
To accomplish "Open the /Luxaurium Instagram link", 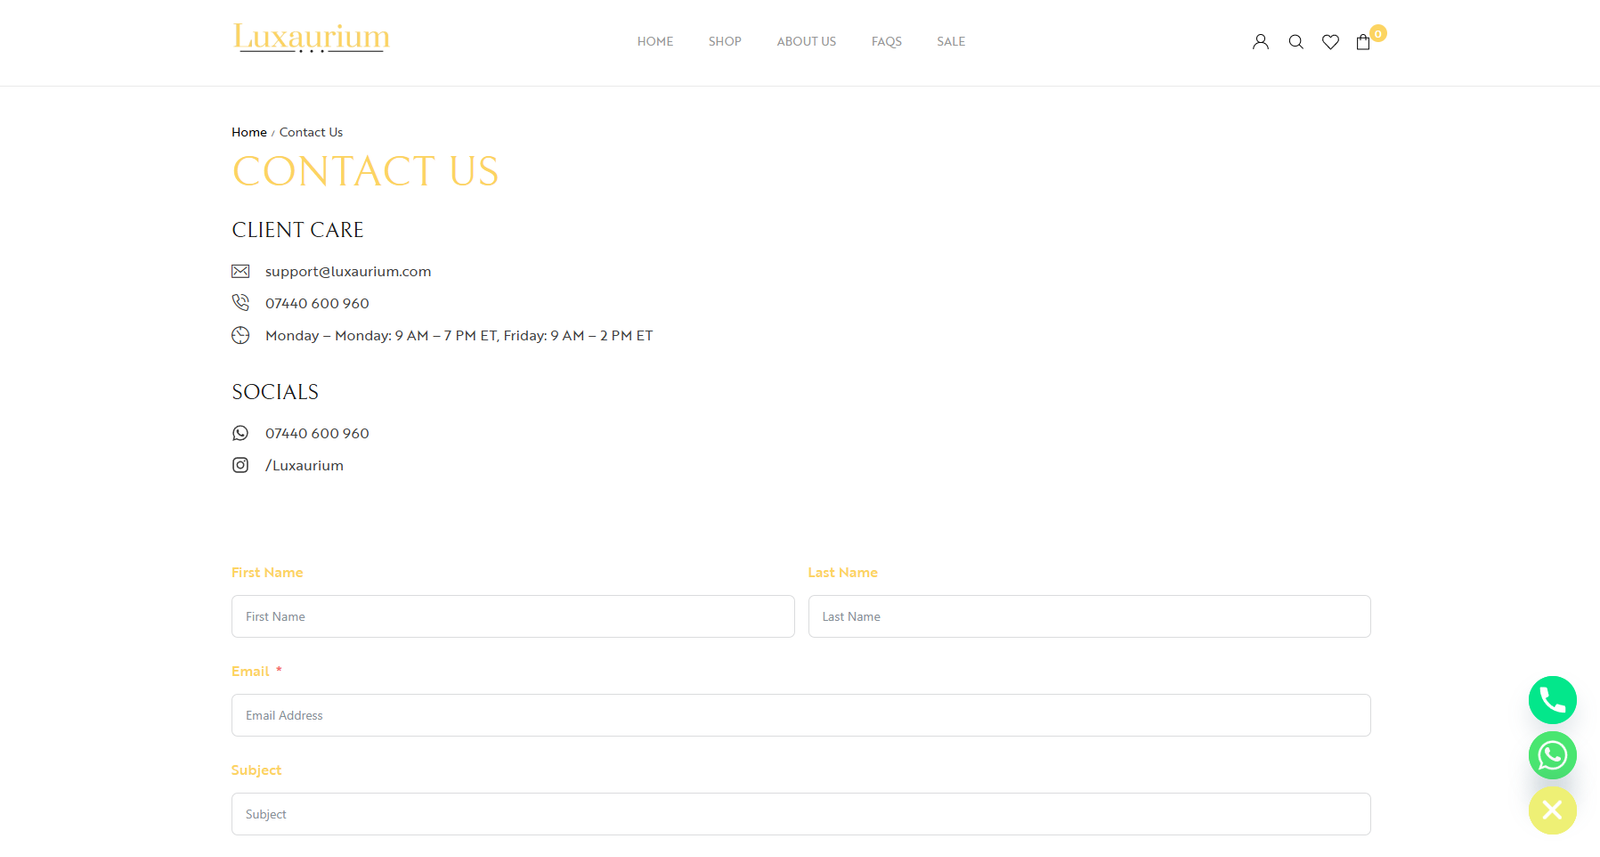I will click(x=304, y=465).
